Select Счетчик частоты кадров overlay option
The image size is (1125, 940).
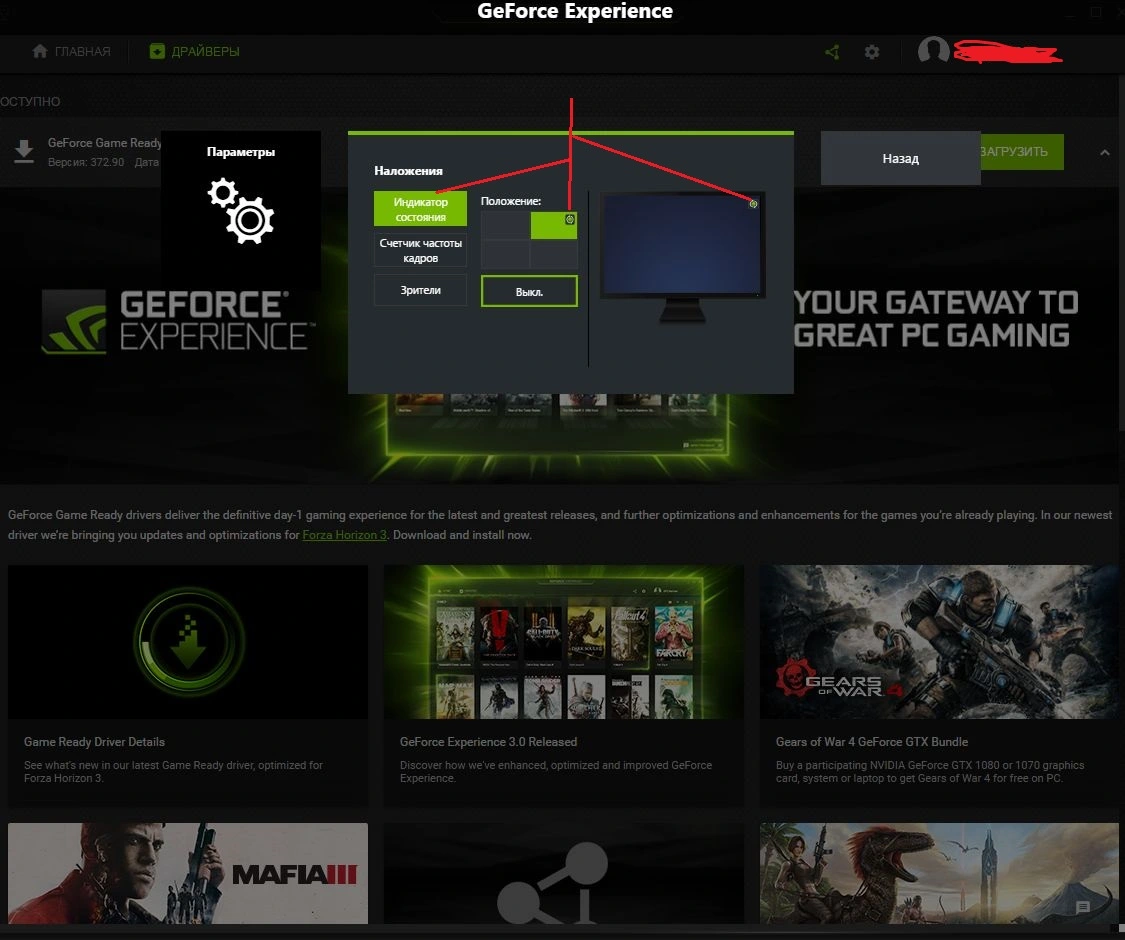[x=420, y=250]
